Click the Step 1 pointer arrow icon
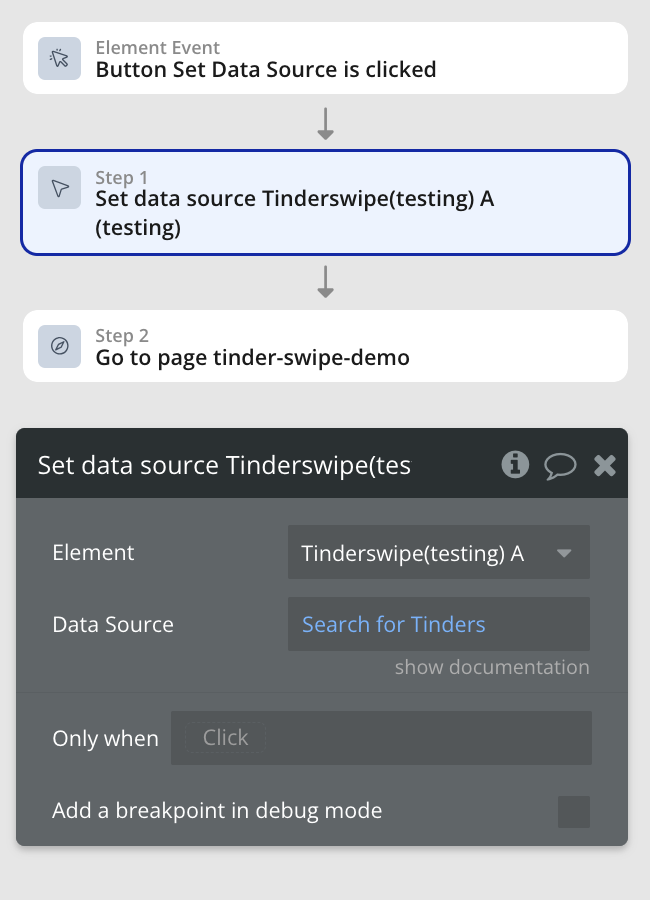This screenshot has height=900, width=650. point(59,188)
